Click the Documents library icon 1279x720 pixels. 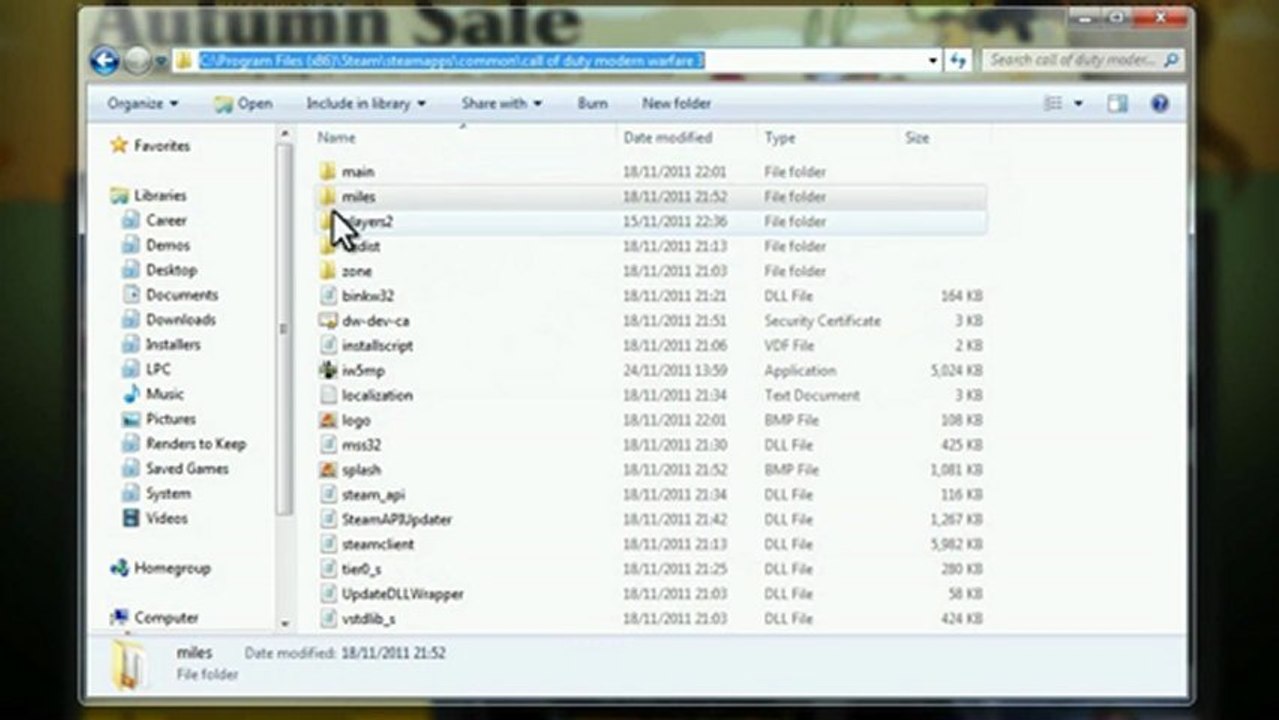pos(131,295)
